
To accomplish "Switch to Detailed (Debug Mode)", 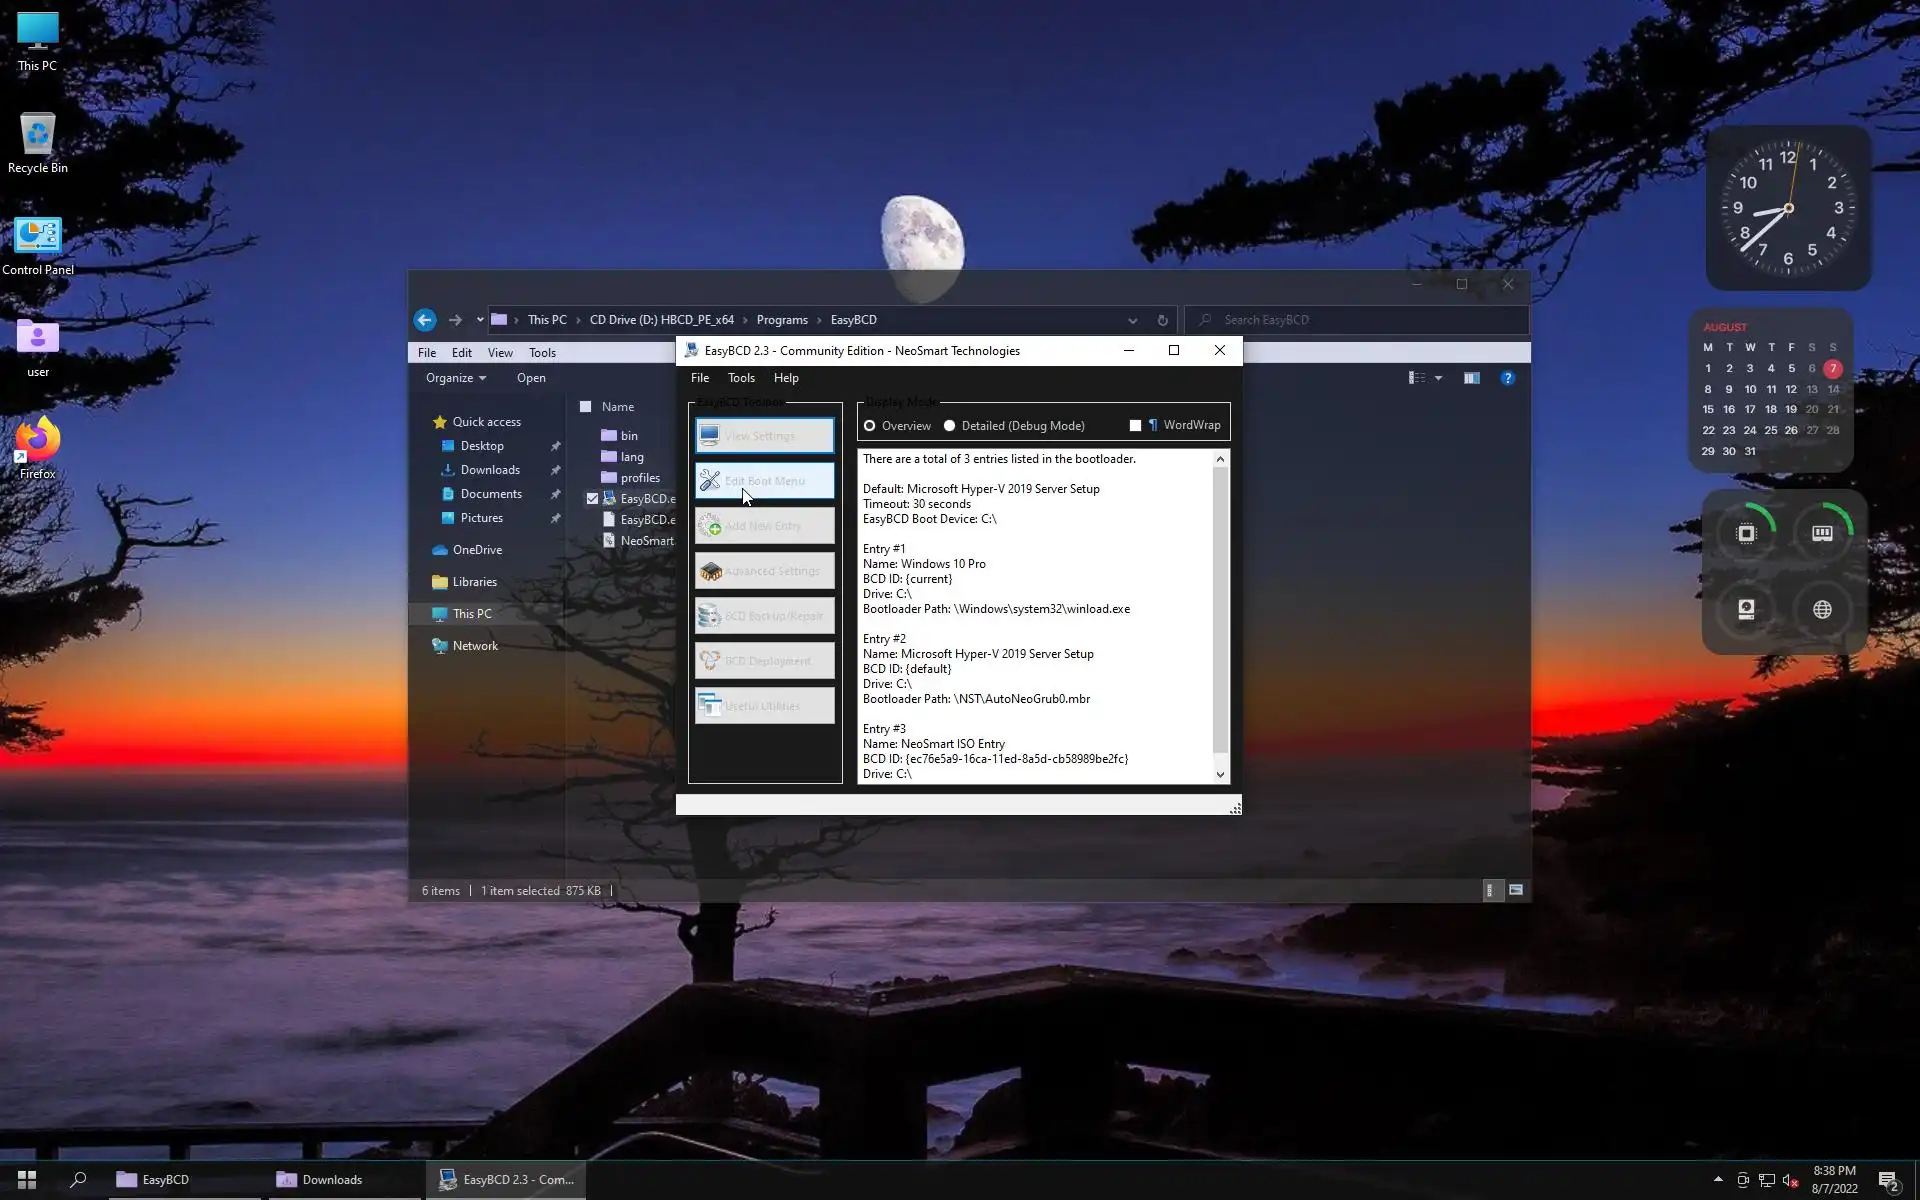I will 950,426.
